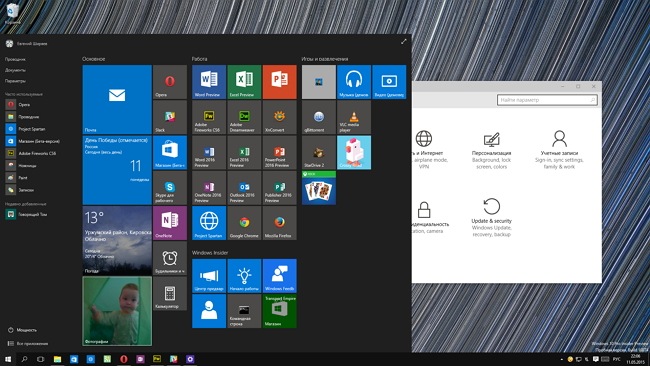
Task: Launch the Google Chrome tile
Action: point(244,223)
